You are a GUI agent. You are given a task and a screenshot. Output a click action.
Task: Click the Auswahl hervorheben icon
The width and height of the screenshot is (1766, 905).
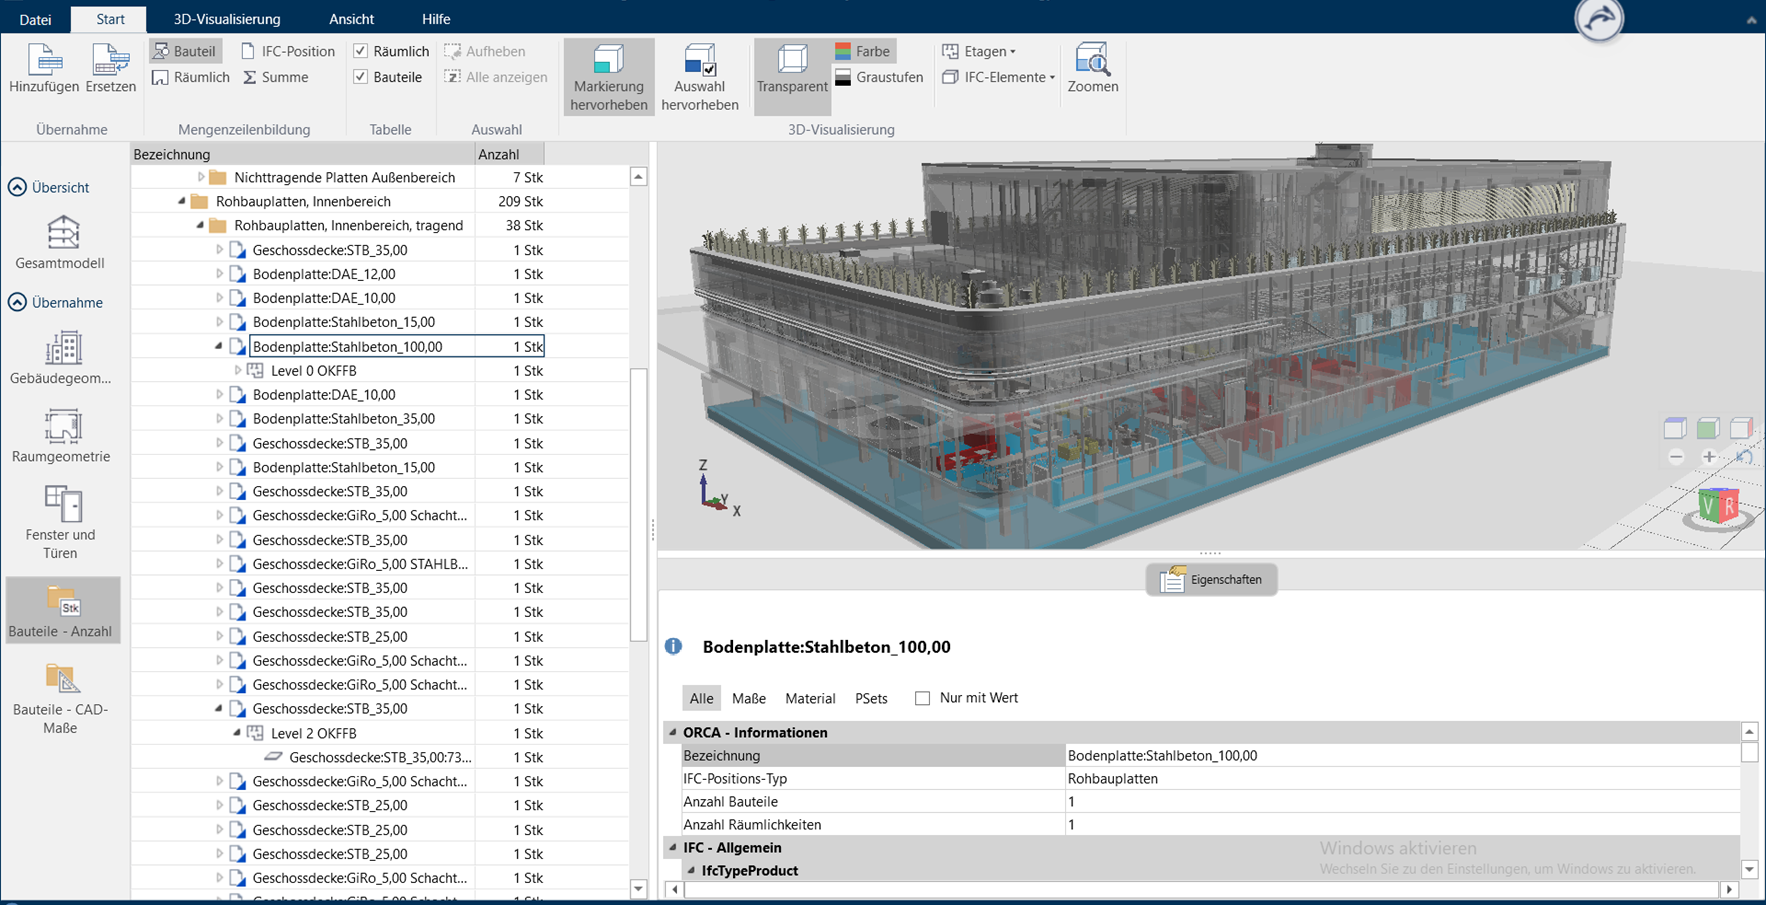click(699, 62)
